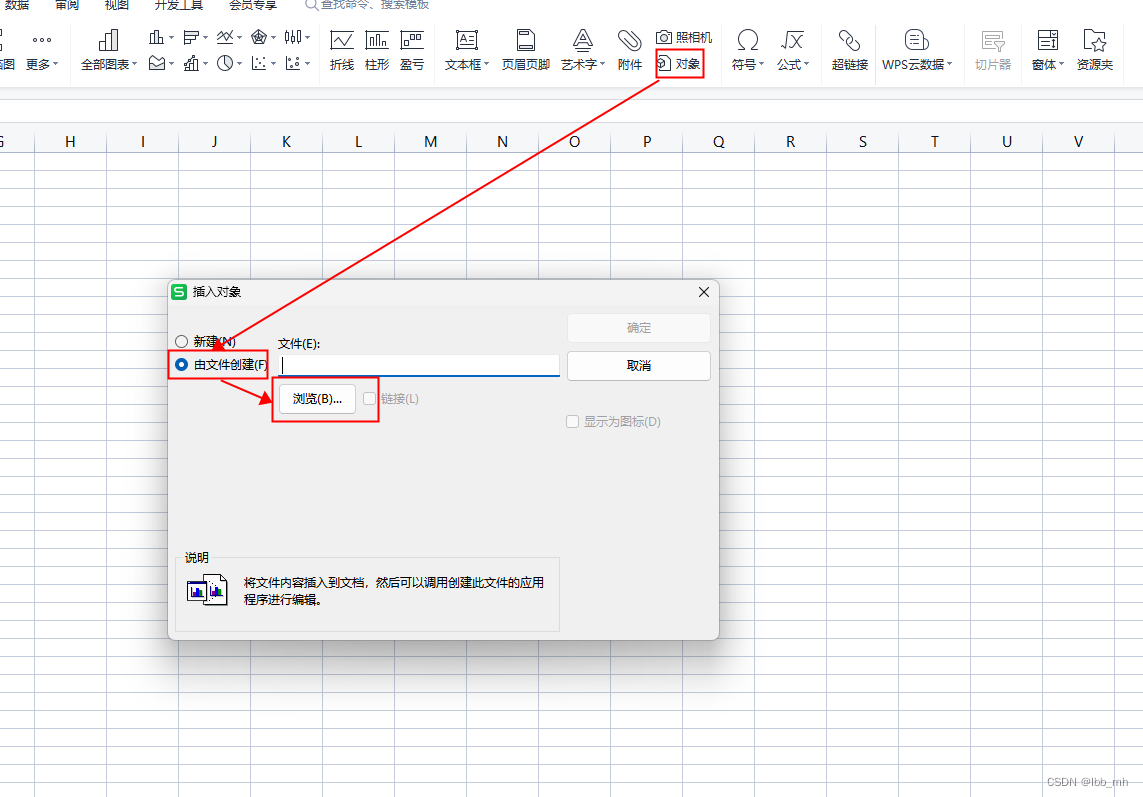Expand the 符号 dropdown arrow

tap(762, 64)
